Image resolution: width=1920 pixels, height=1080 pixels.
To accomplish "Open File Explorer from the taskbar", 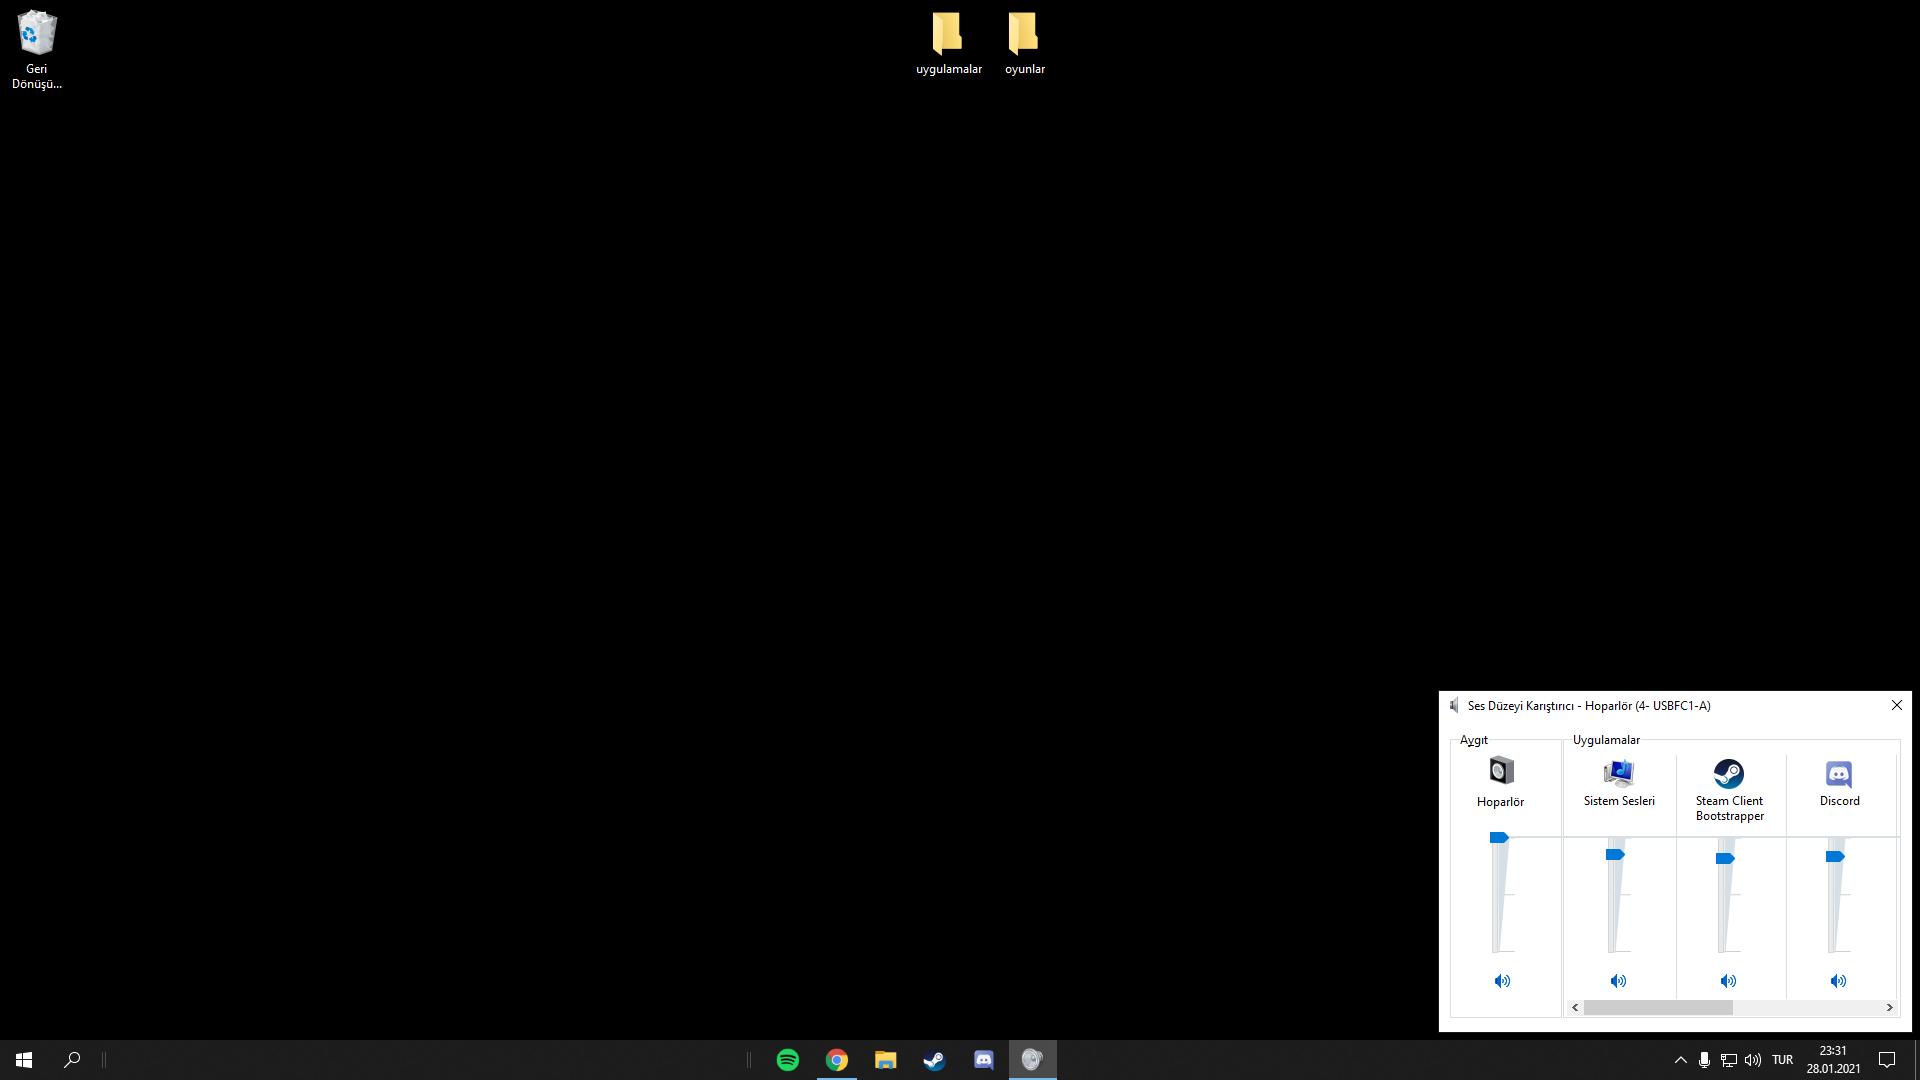I will 885,1059.
